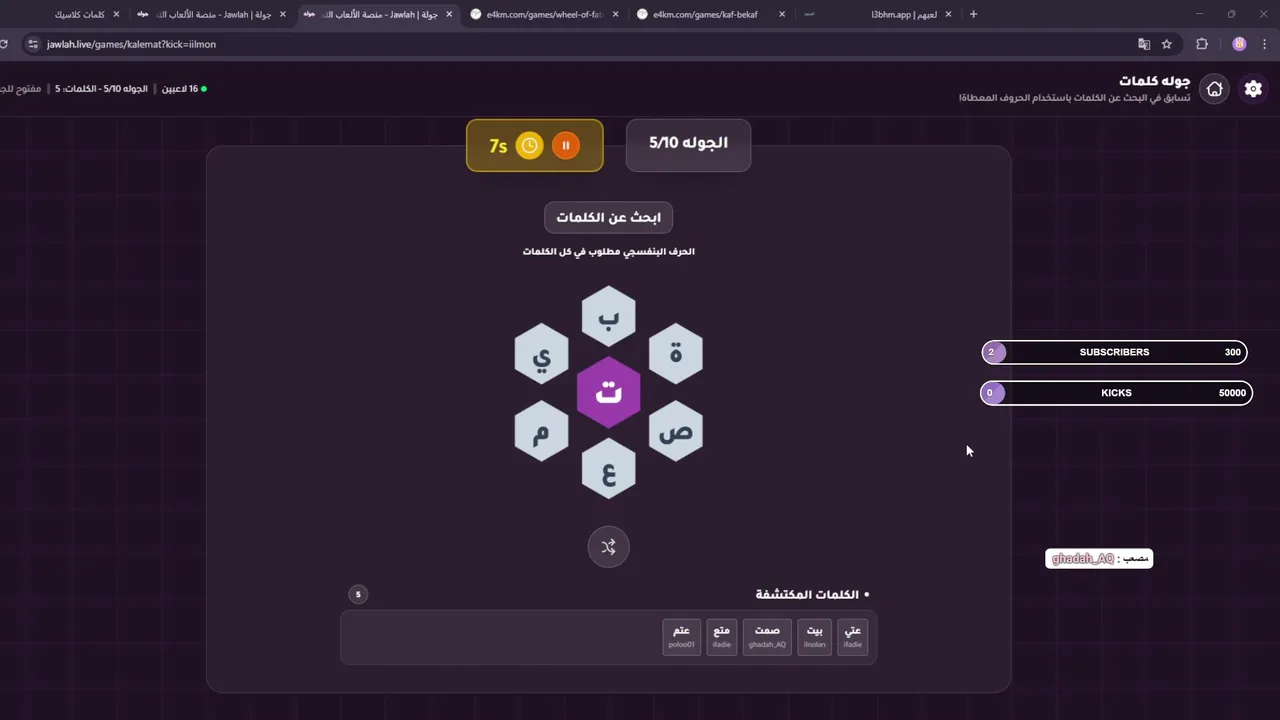Open the browser extensions puzzle icon
Image resolution: width=1280 pixels, height=720 pixels.
click(x=1202, y=44)
